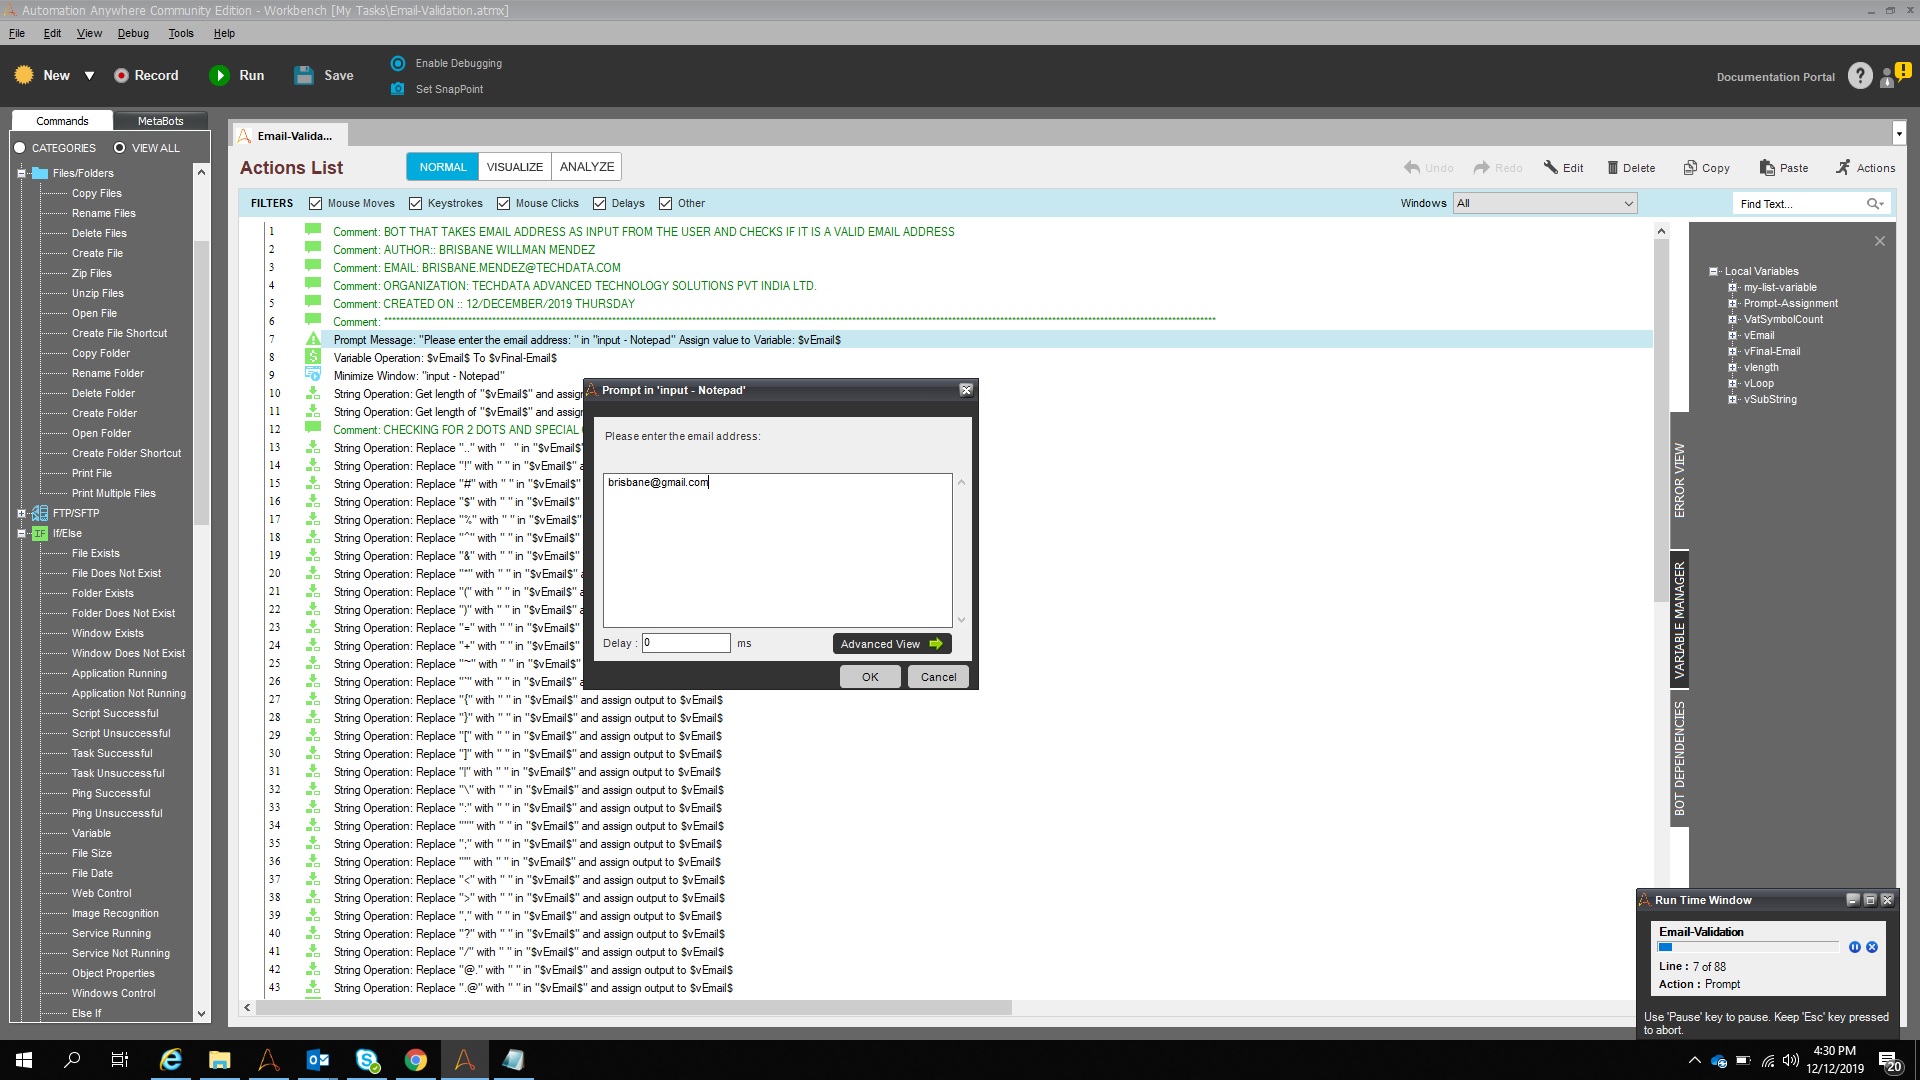Expand the FTP/SFTP command category

[x=21, y=514]
